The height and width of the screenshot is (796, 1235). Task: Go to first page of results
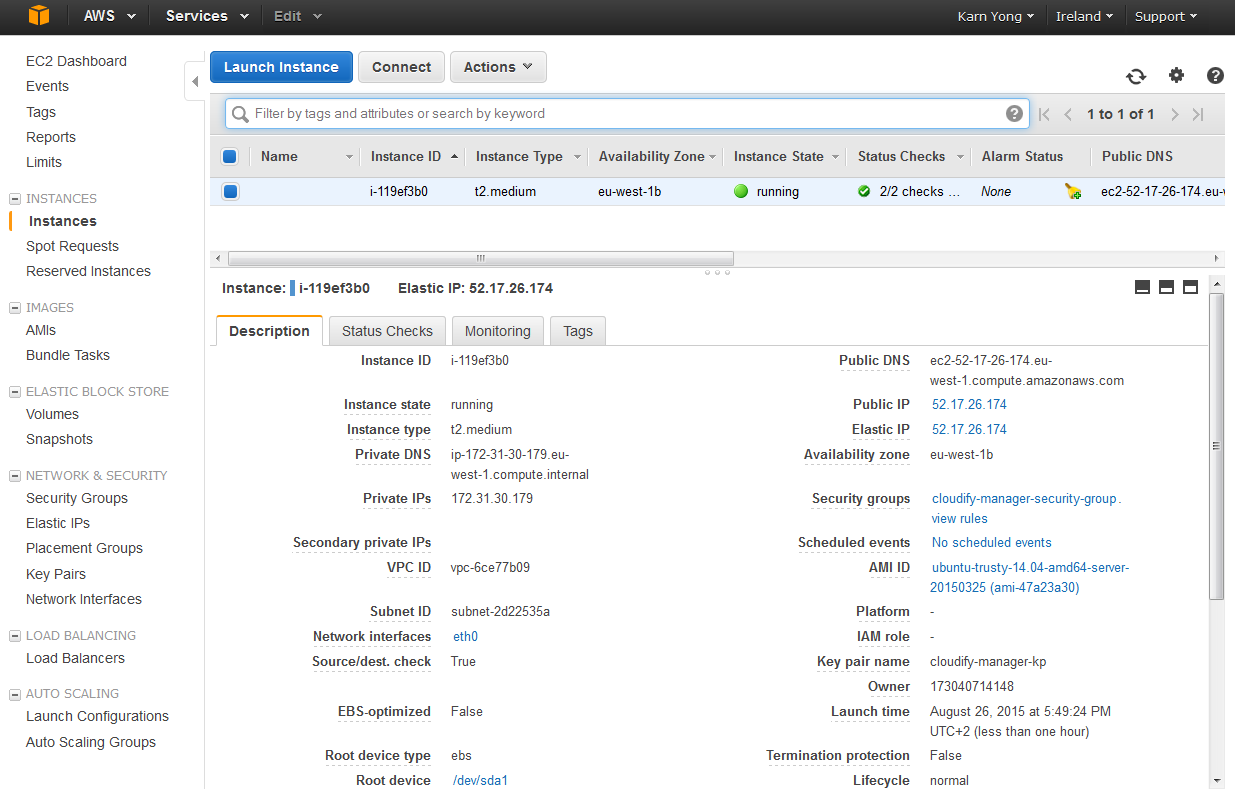[x=1044, y=114]
